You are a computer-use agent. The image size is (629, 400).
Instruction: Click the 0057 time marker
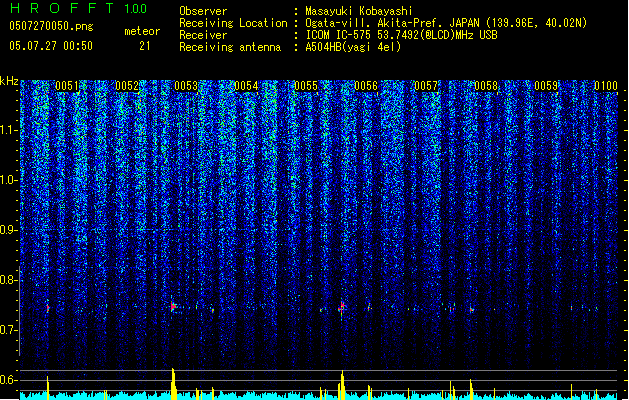tap(426, 86)
